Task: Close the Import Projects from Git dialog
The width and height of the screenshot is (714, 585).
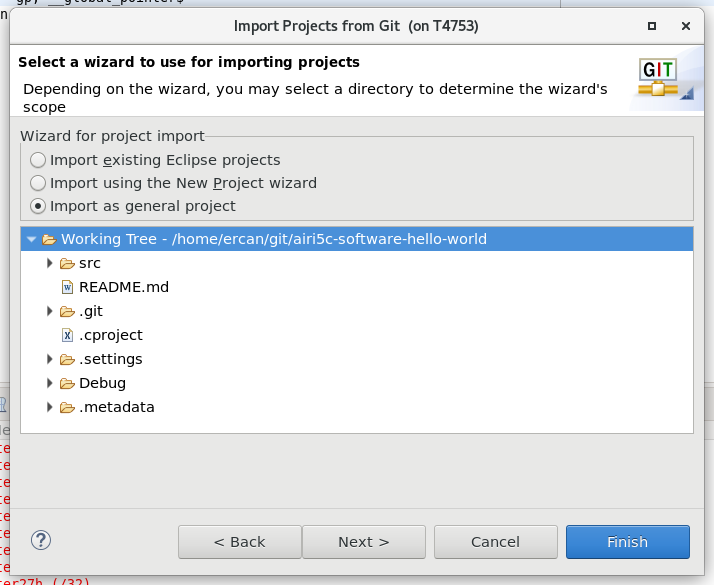Action: [686, 26]
